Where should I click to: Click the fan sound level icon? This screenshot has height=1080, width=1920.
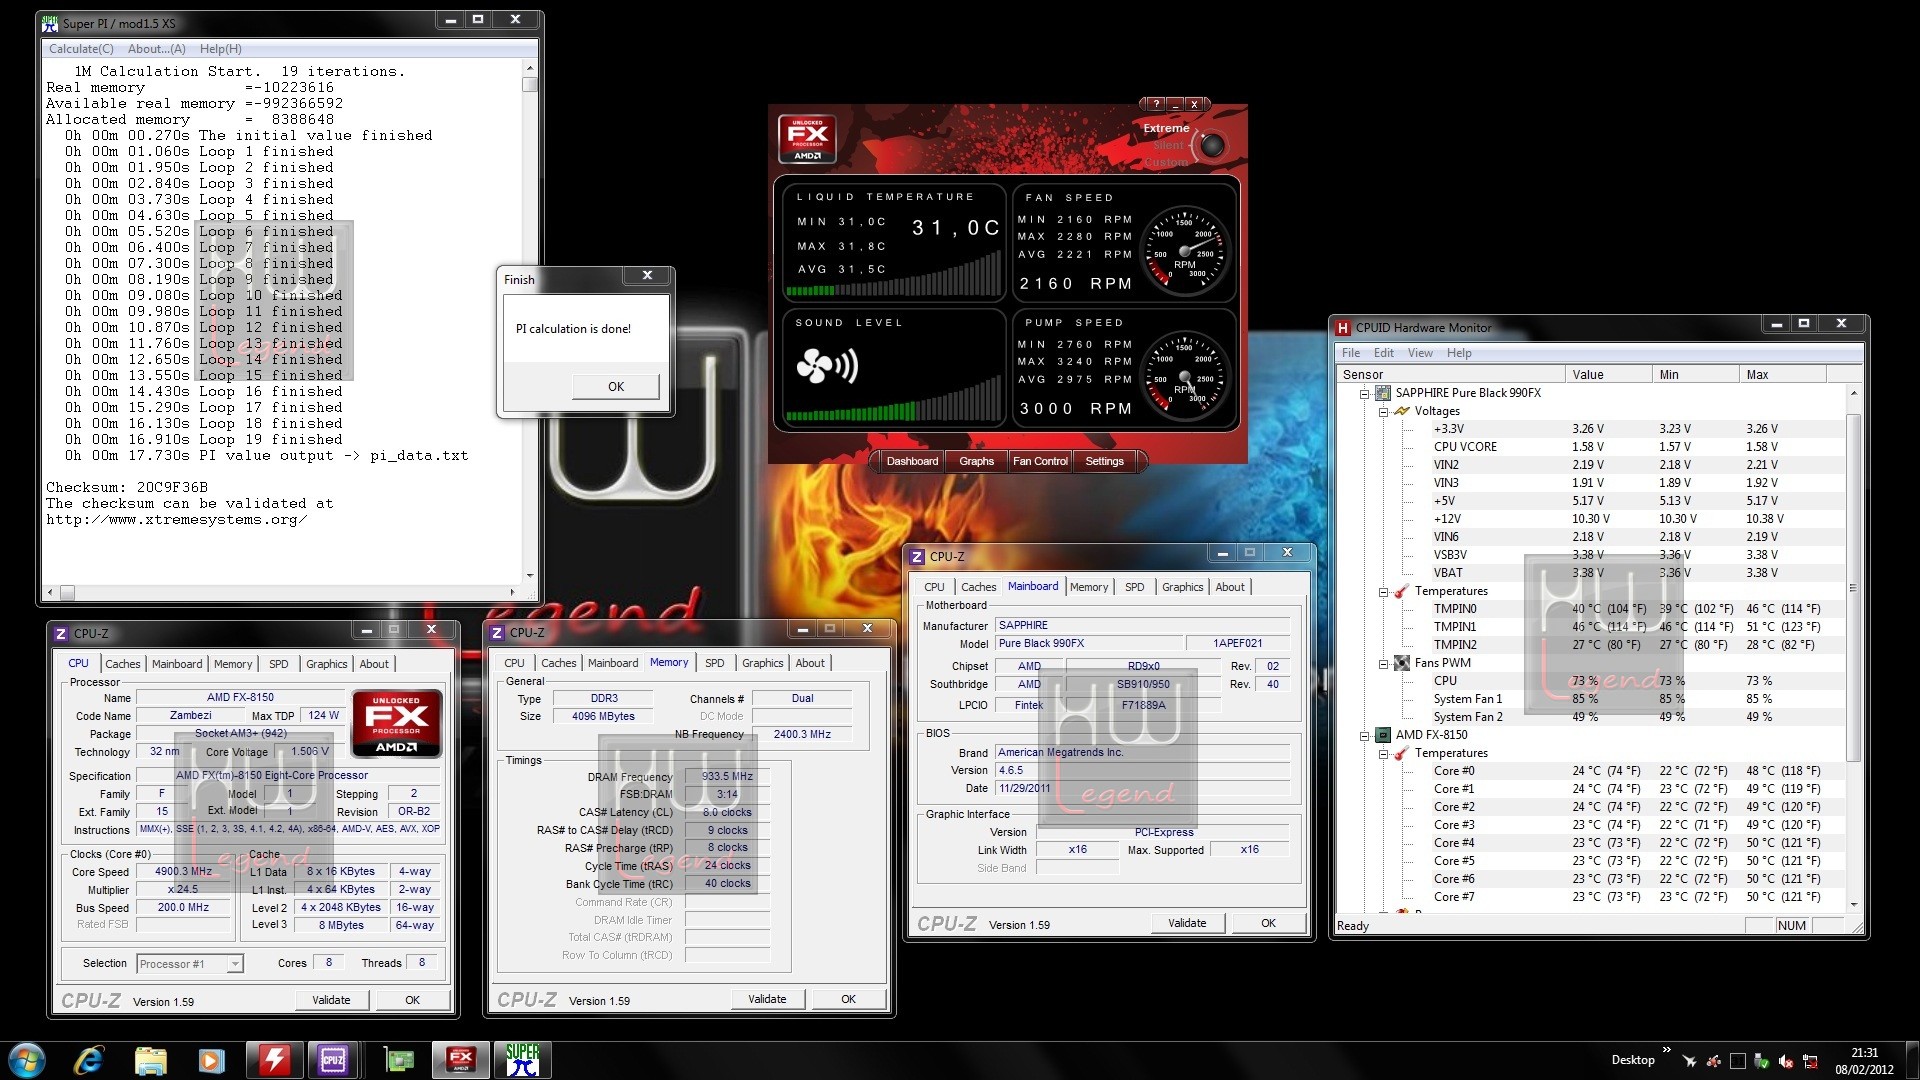pyautogui.click(x=827, y=367)
